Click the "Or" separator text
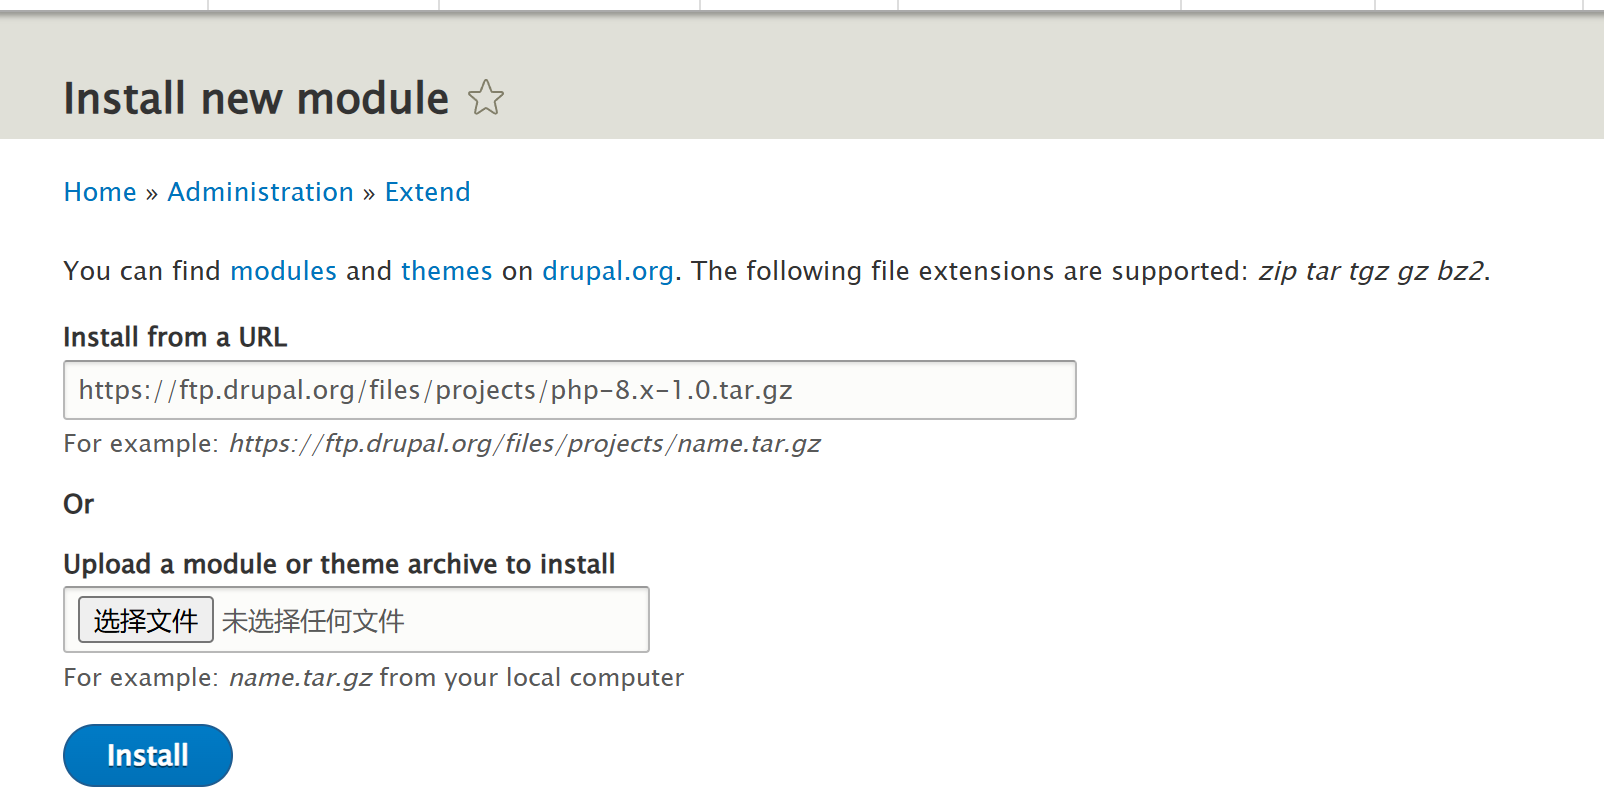The image size is (1604, 799). [x=78, y=504]
